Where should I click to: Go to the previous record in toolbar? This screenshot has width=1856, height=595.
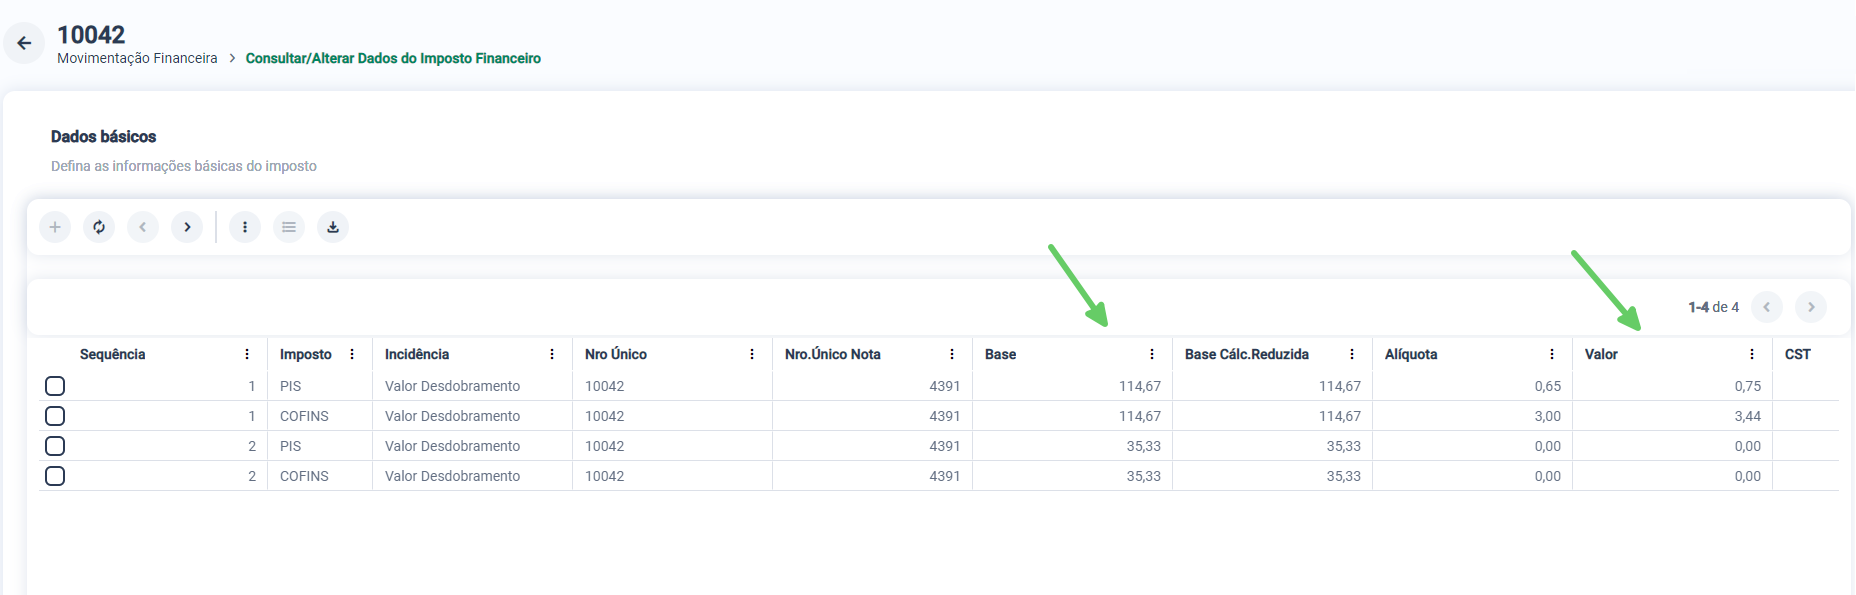coord(143,227)
